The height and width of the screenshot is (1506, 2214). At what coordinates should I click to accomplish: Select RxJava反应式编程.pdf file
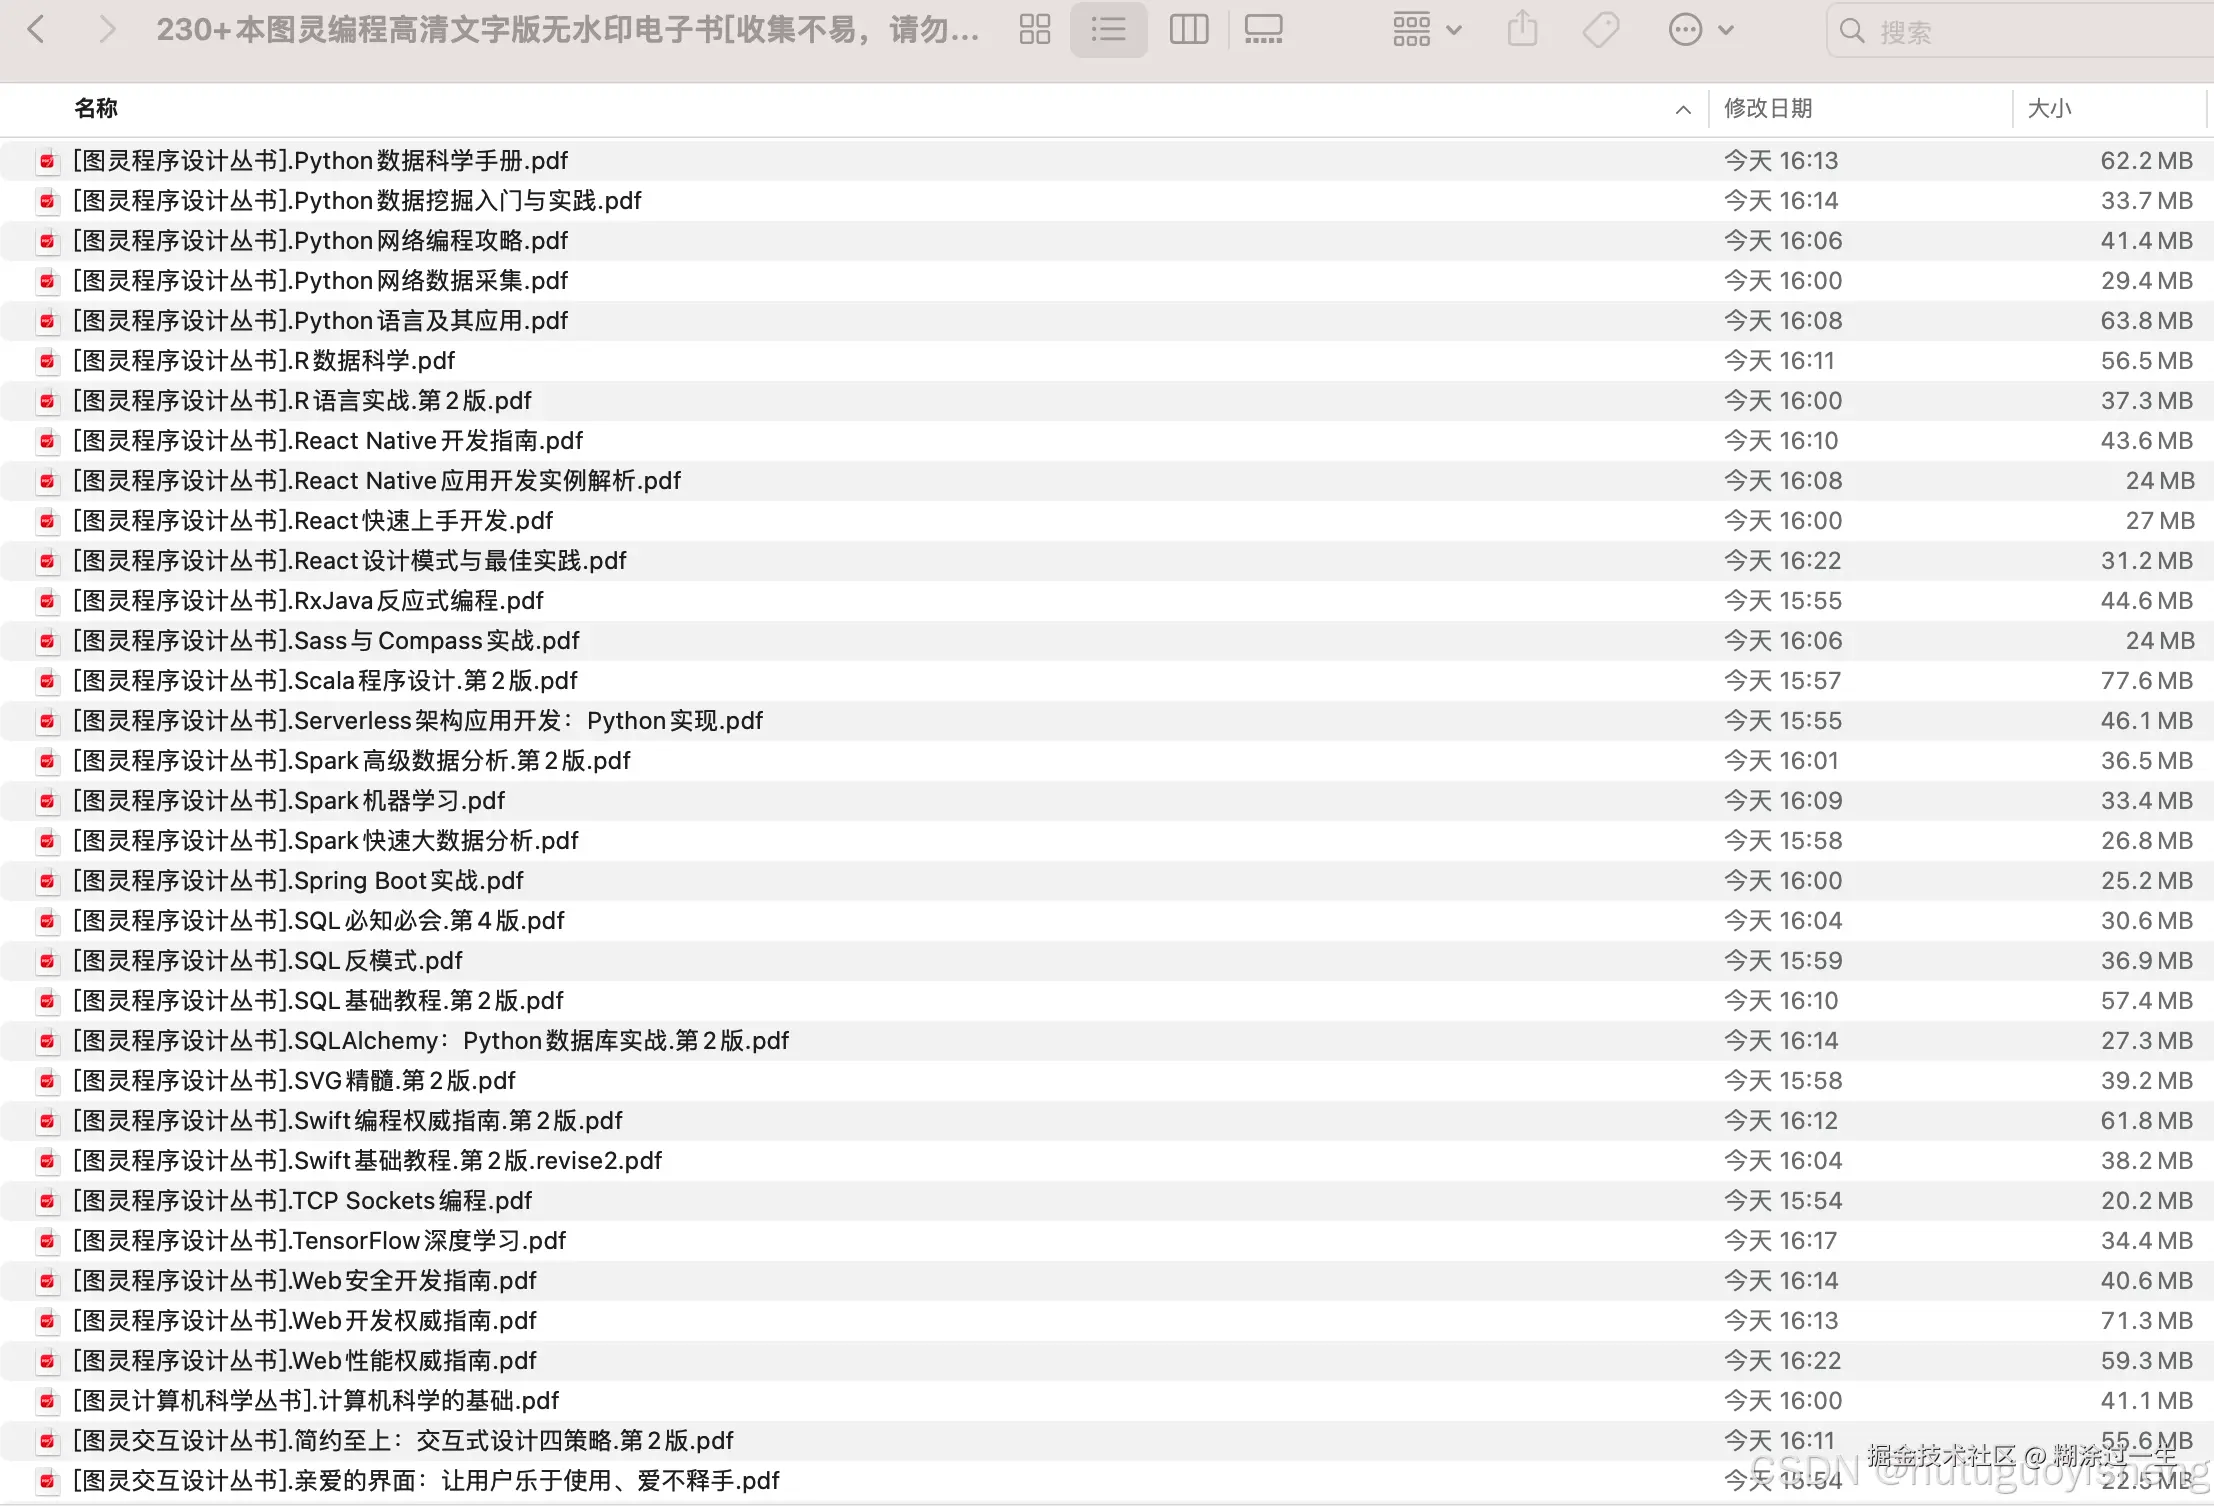[308, 600]
